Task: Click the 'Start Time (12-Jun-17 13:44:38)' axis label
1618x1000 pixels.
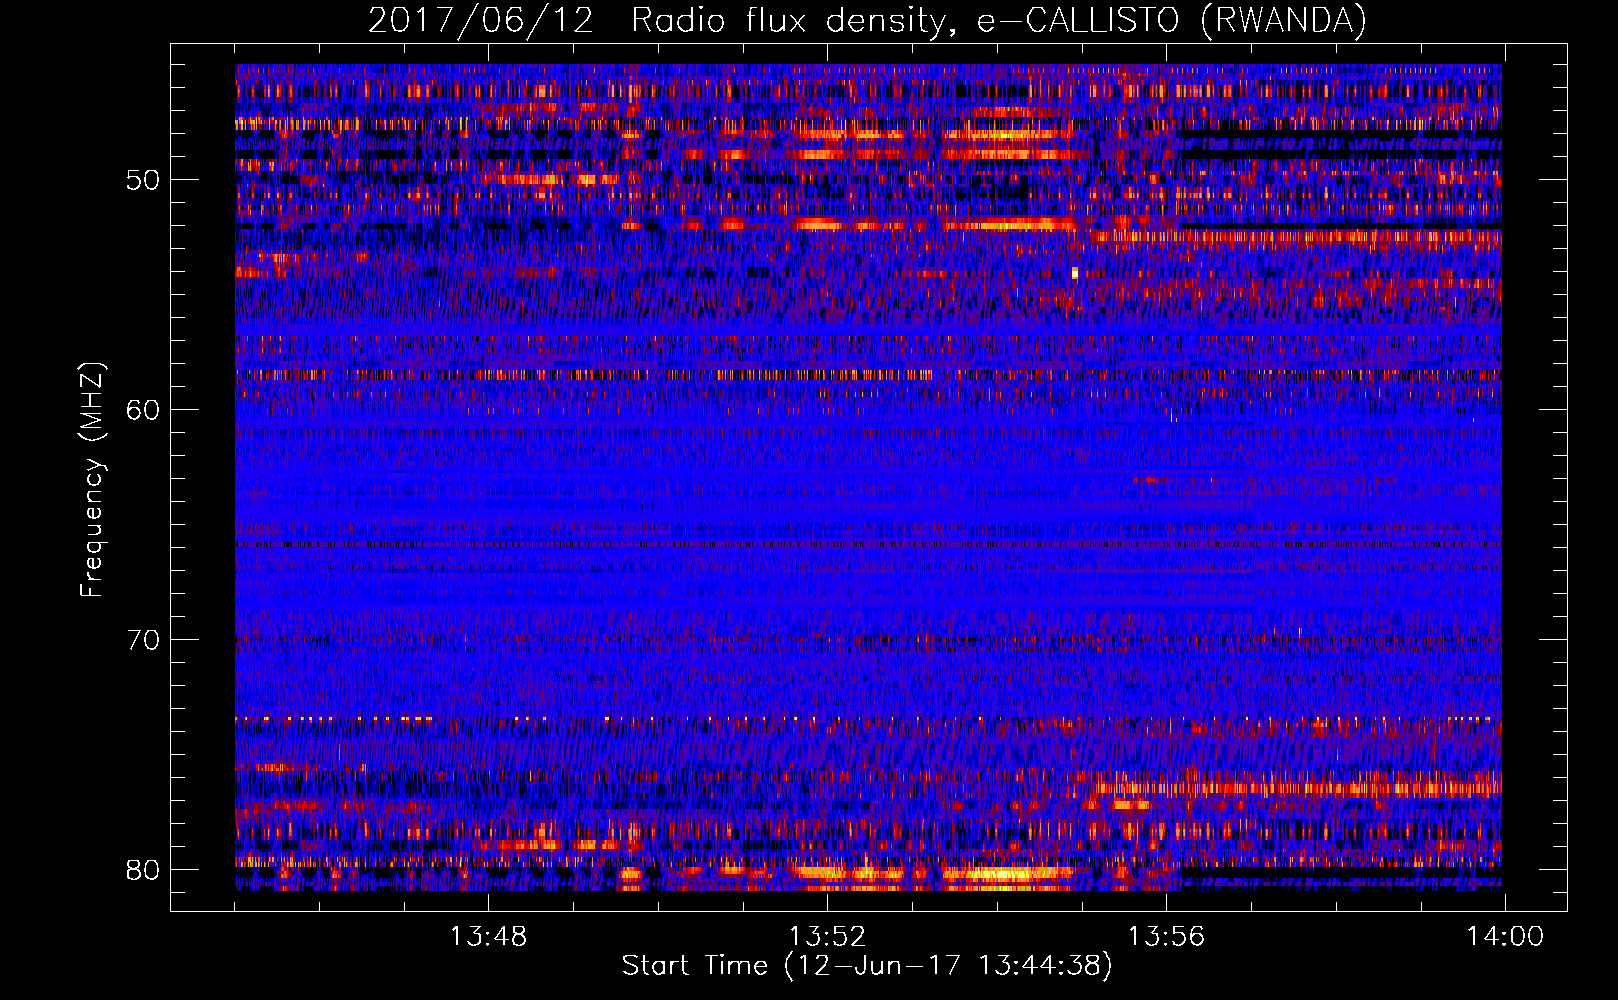Action: pyautogui.click(x=867, y=966)
